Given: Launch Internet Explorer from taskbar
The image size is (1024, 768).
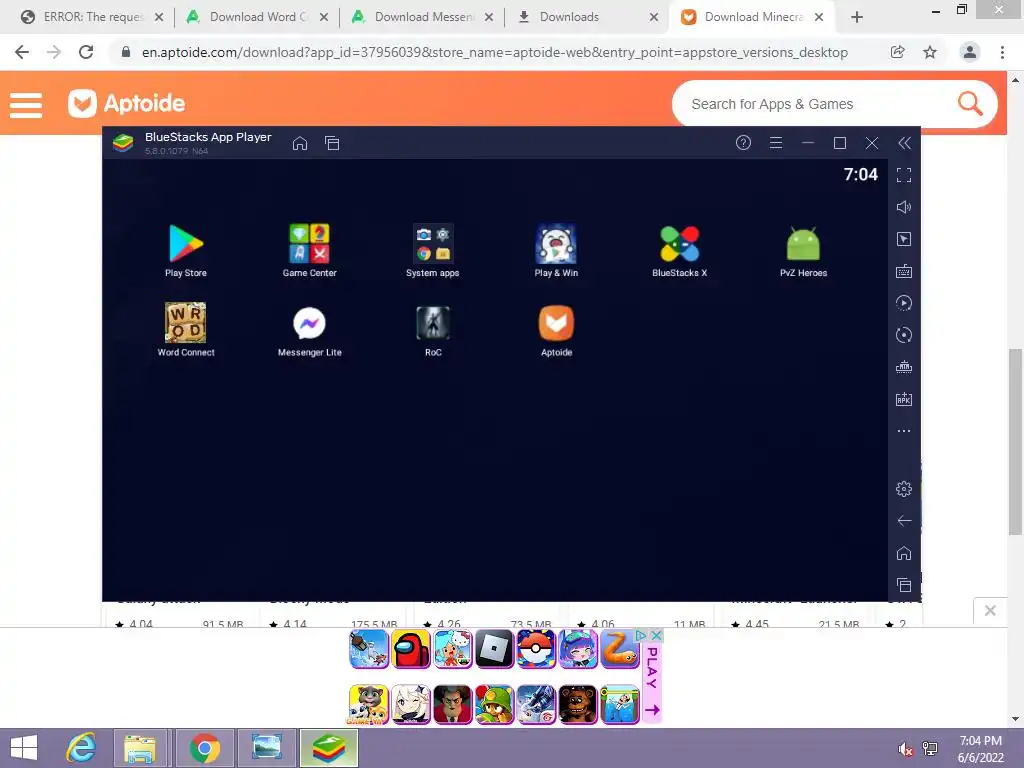Looking at the screenshot, I should [82, 748].
